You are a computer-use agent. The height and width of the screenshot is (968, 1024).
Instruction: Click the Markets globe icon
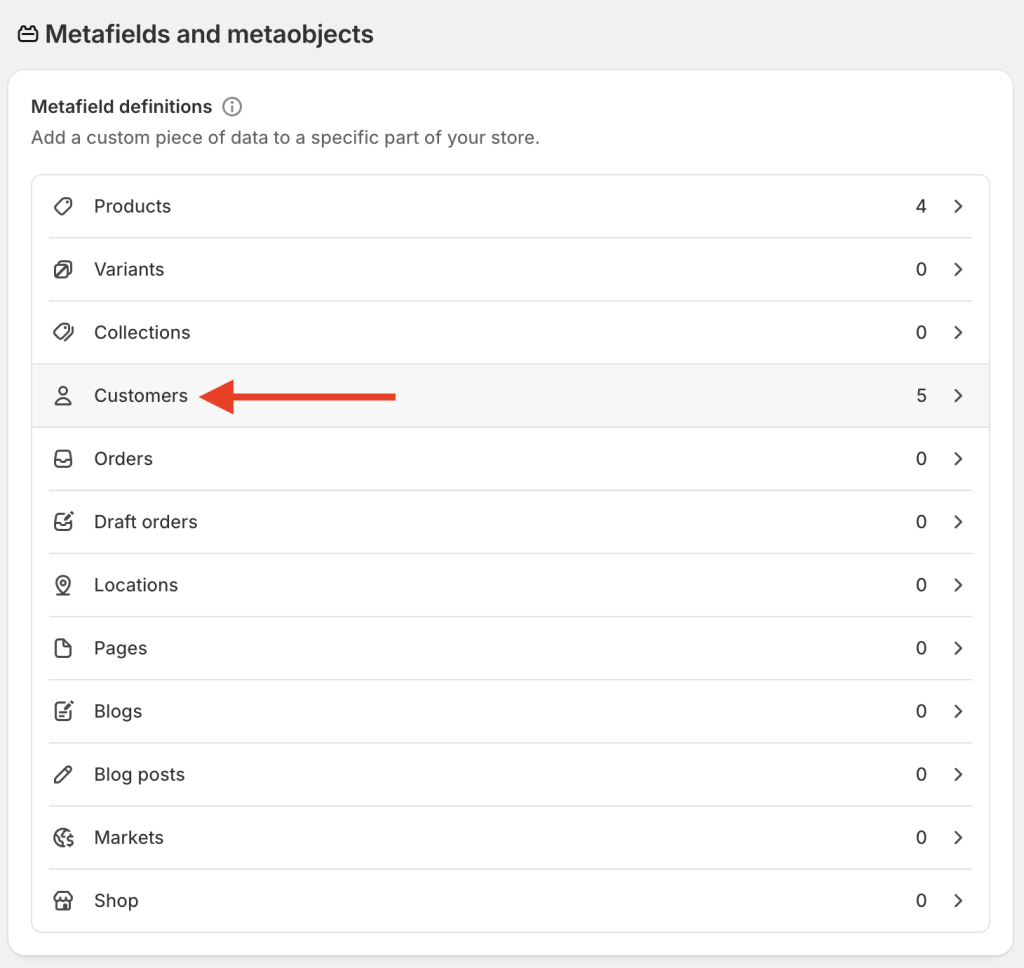pos(63,837)
